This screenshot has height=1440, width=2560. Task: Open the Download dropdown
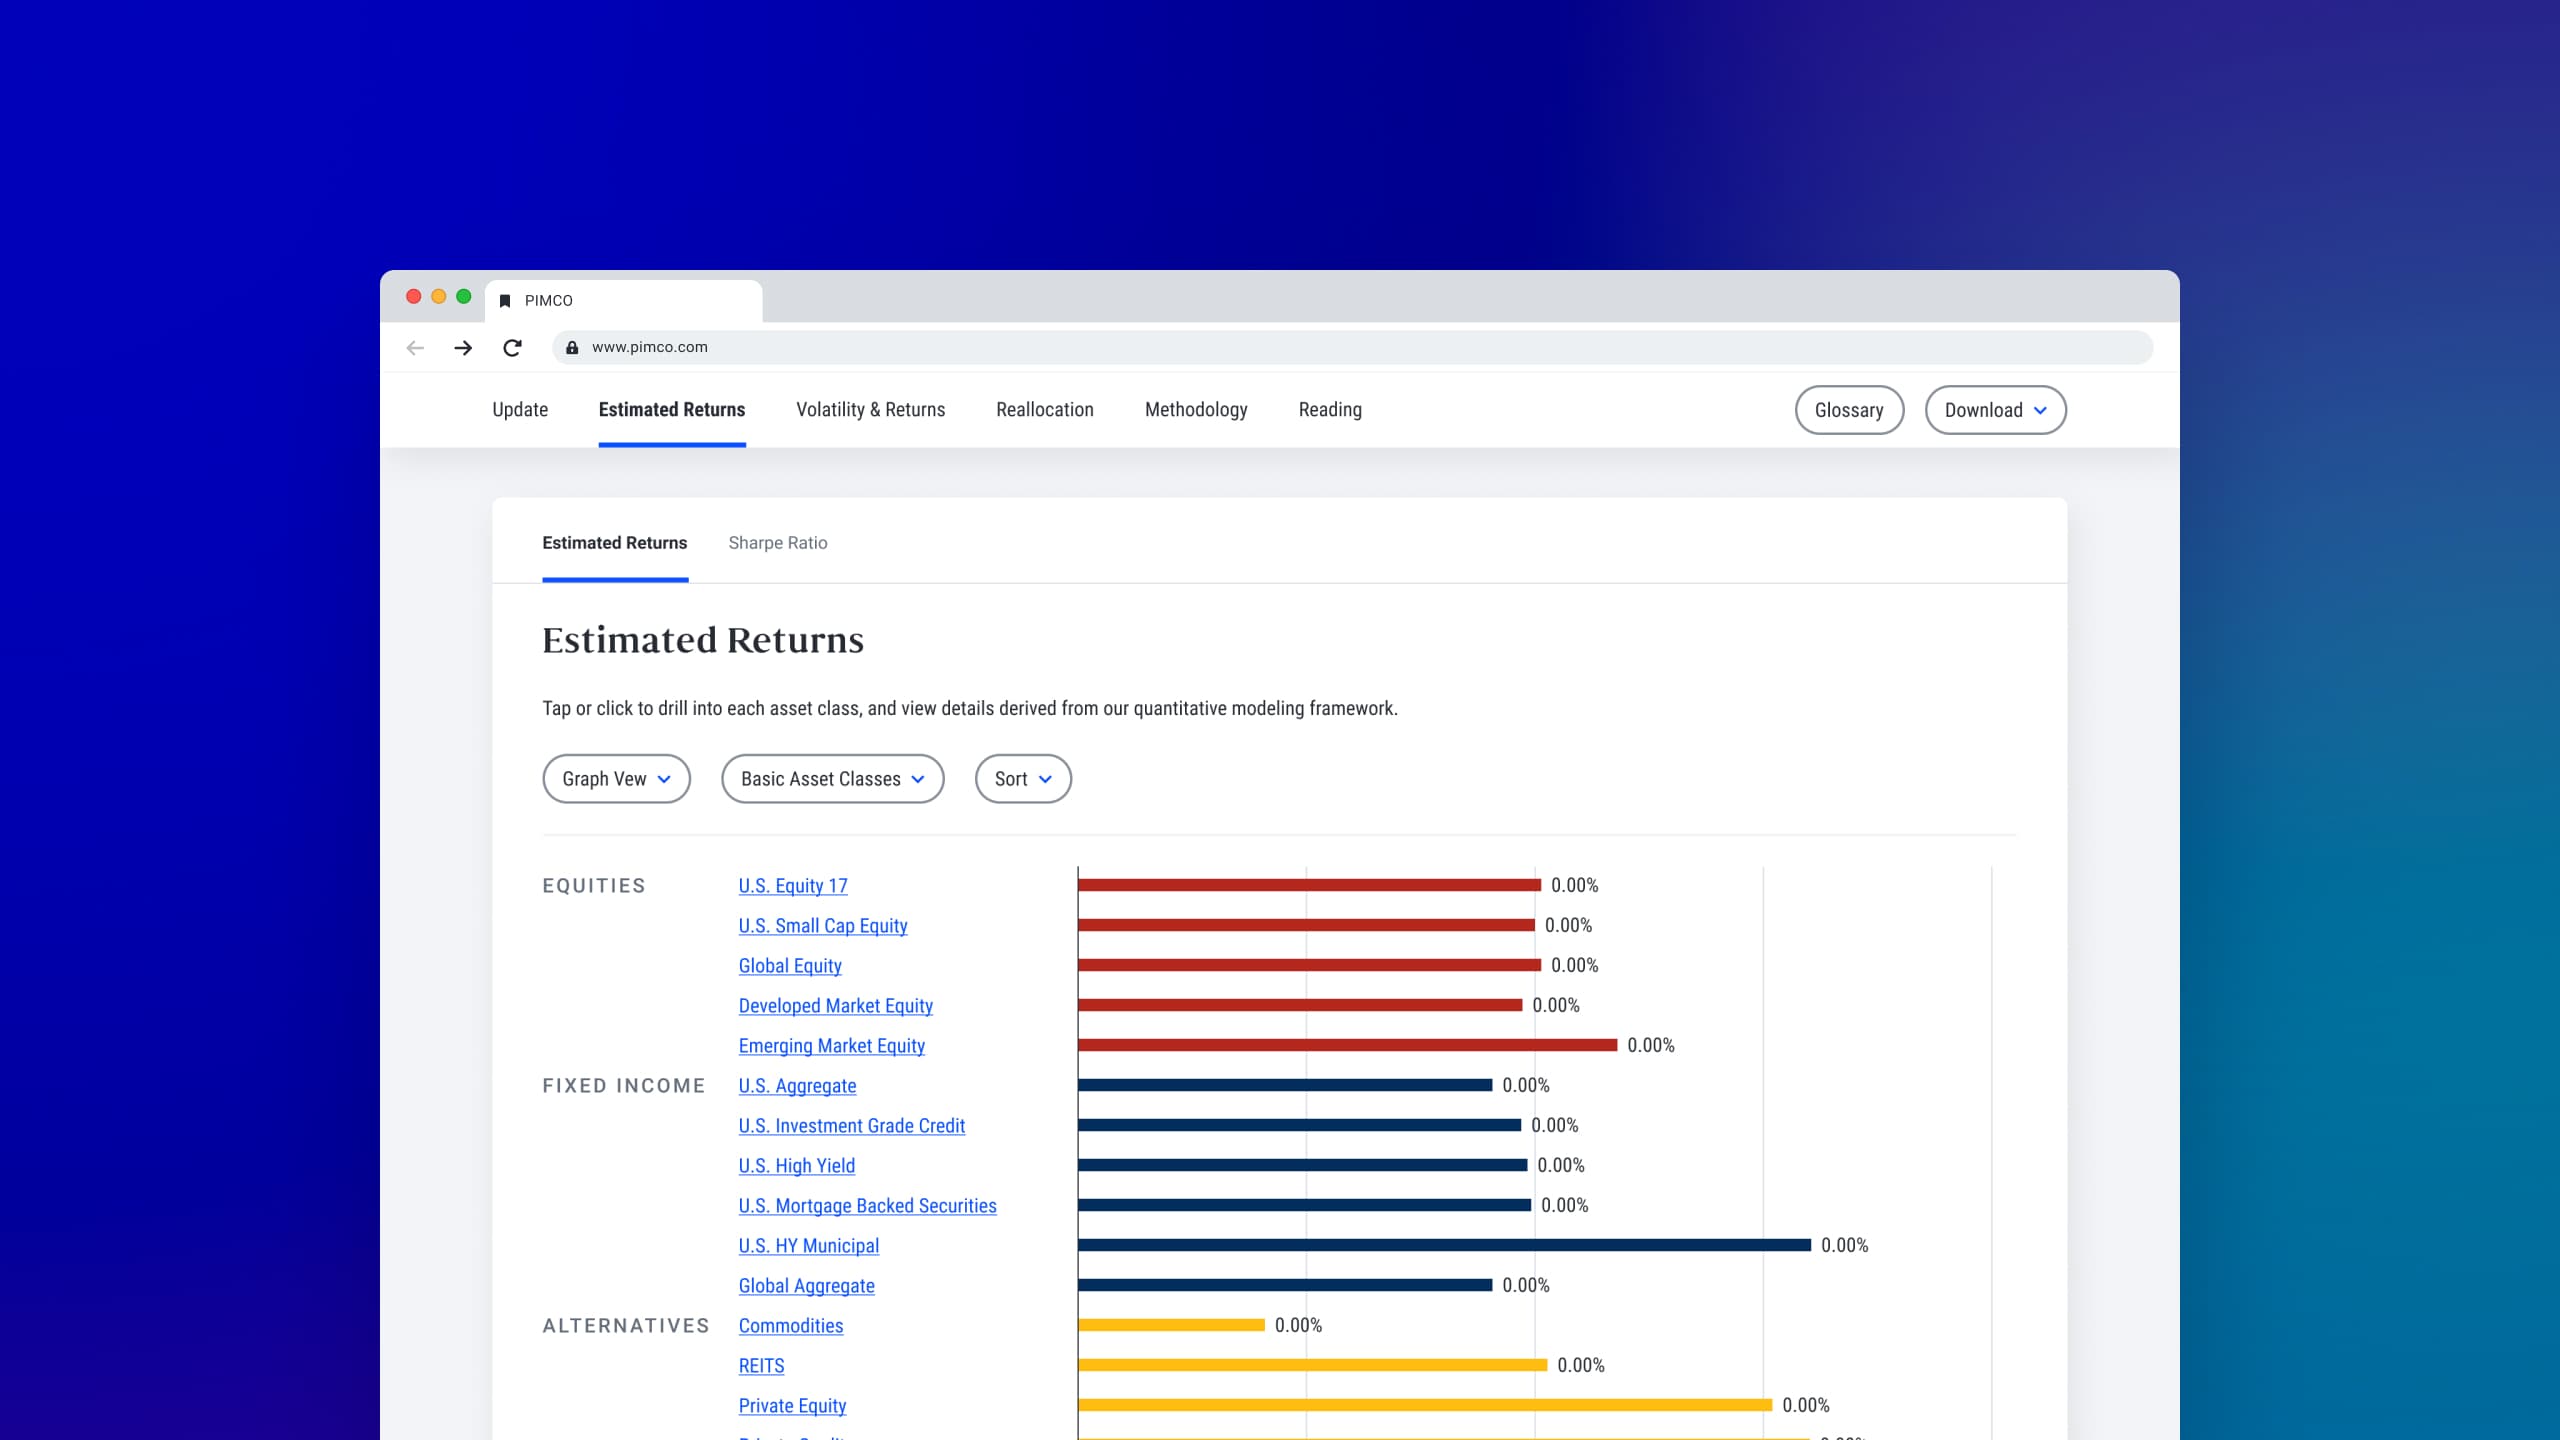[1995, 410]
